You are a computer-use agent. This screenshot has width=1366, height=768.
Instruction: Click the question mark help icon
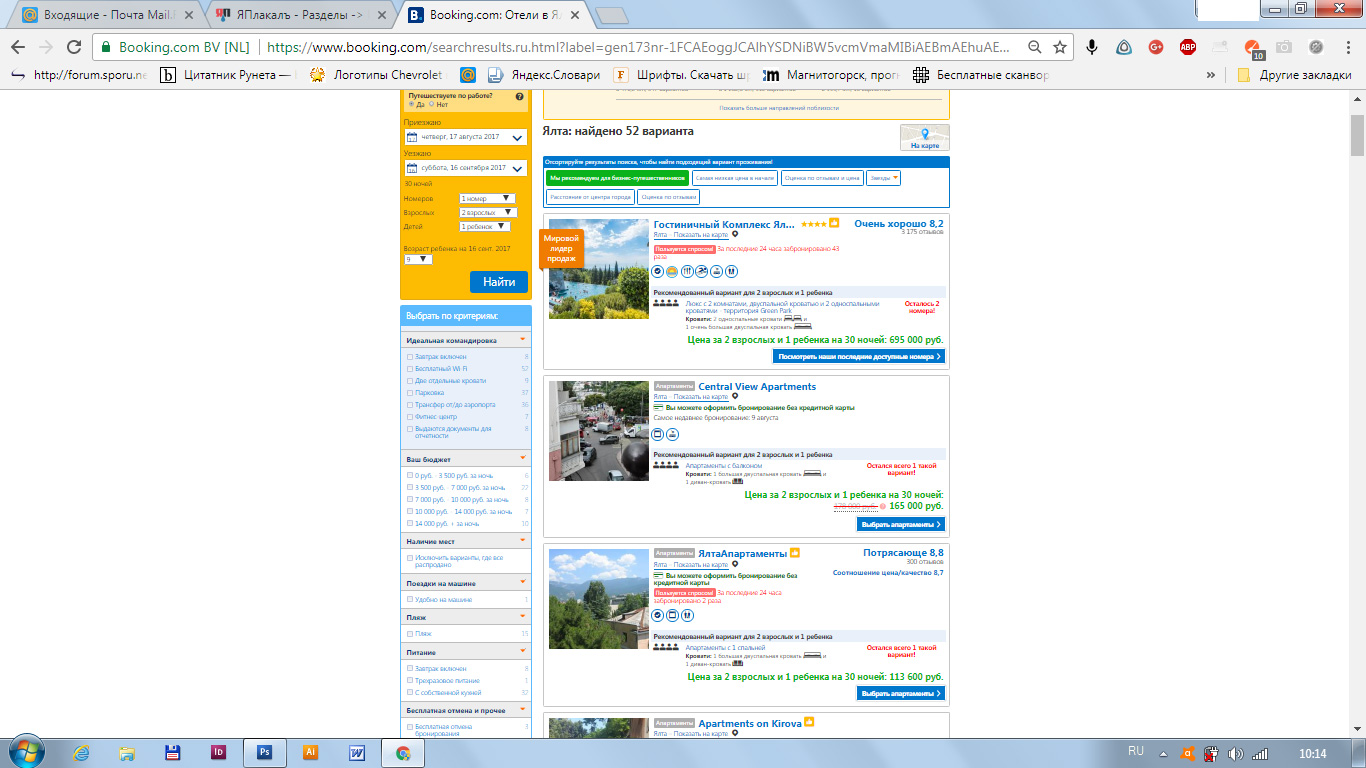[519, 96]
